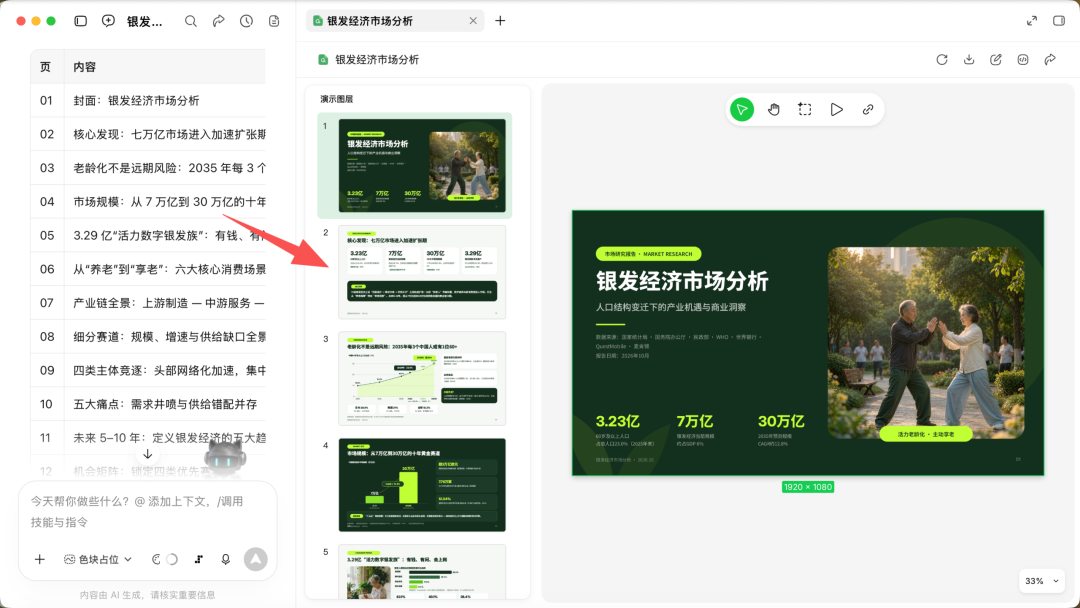Expand the preview to fullscreen
The height and width of the screenshot is (608, 1080).
(1032, 21)
